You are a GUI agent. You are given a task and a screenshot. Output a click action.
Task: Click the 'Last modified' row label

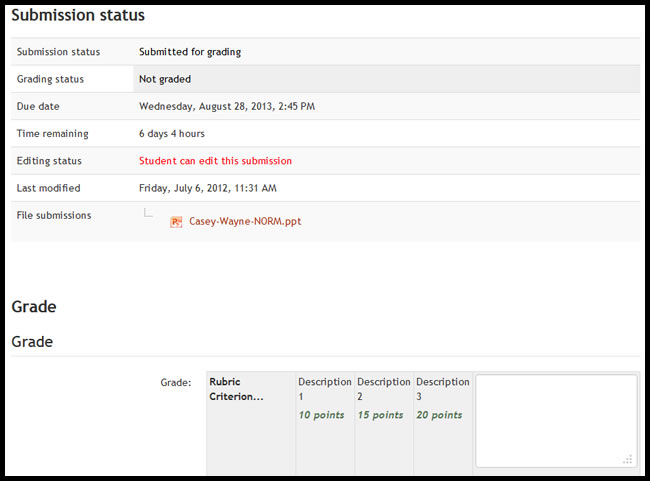[49, 188]
